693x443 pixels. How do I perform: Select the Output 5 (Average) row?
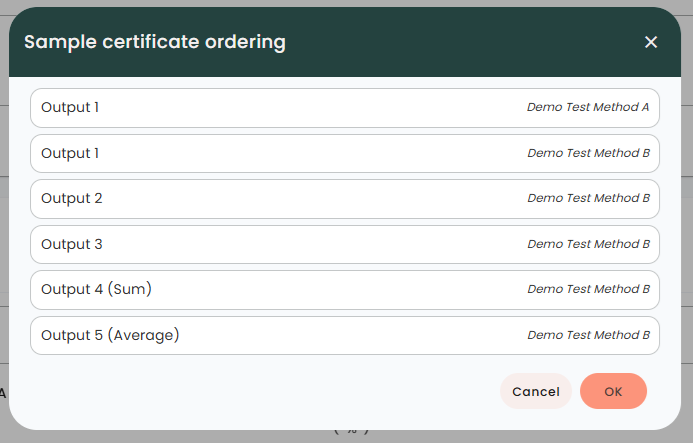click(x=345, y=336)
